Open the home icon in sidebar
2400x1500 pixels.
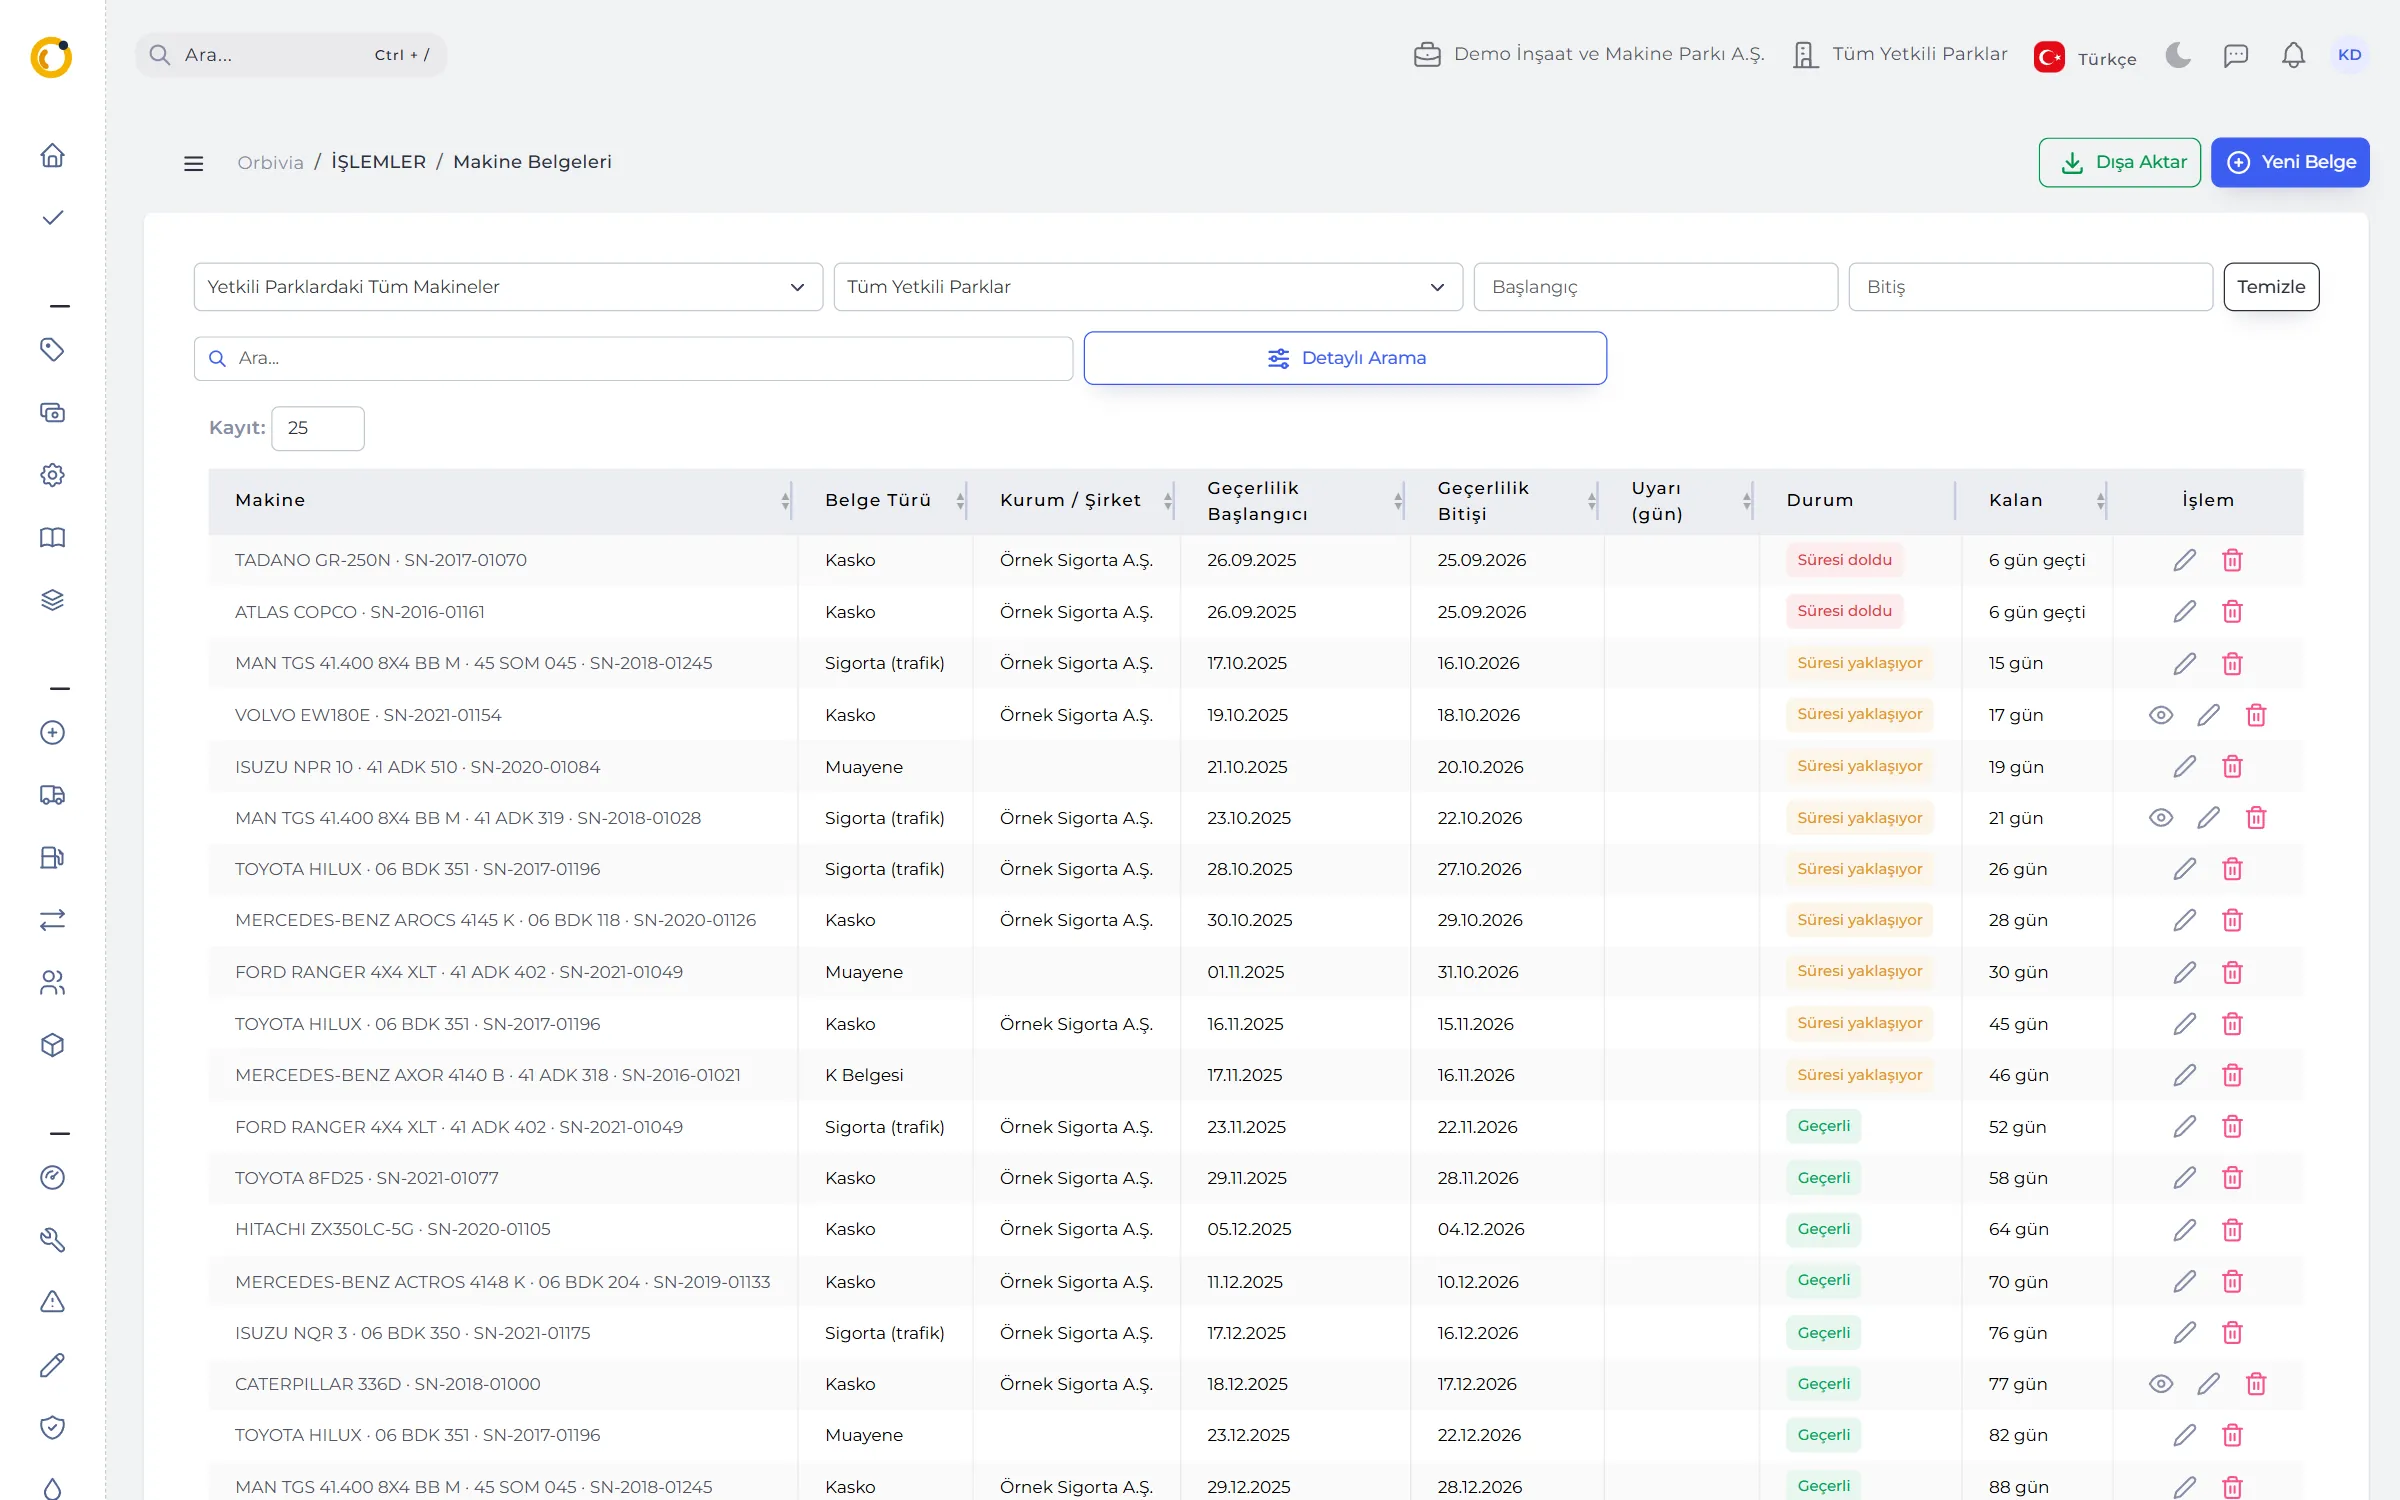[x=52, y=155]
